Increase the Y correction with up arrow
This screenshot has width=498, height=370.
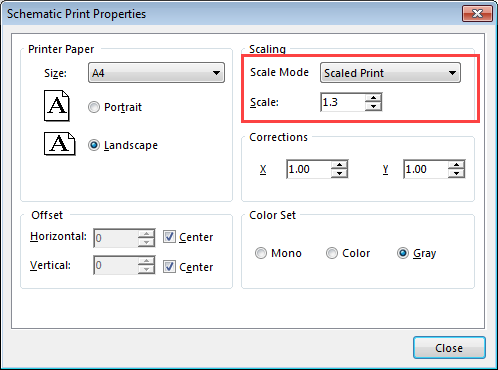[x=456, y=165]
